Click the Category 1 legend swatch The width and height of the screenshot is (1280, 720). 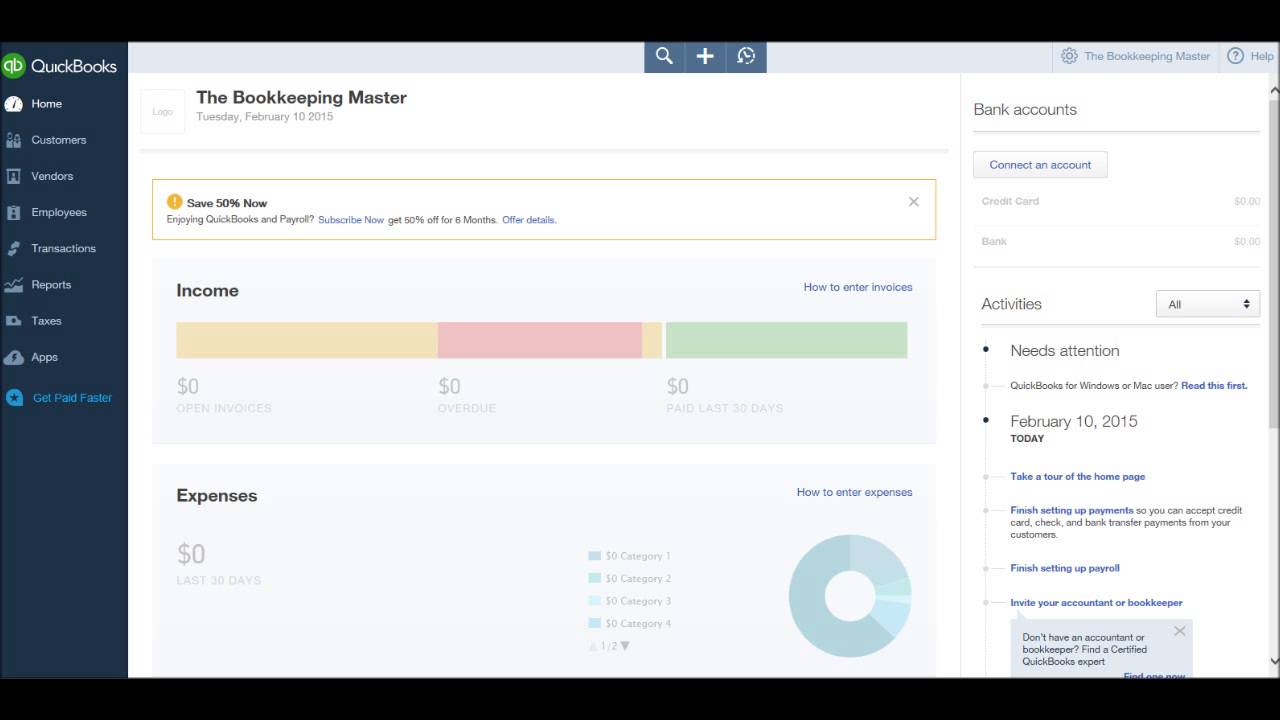point(595,556)
